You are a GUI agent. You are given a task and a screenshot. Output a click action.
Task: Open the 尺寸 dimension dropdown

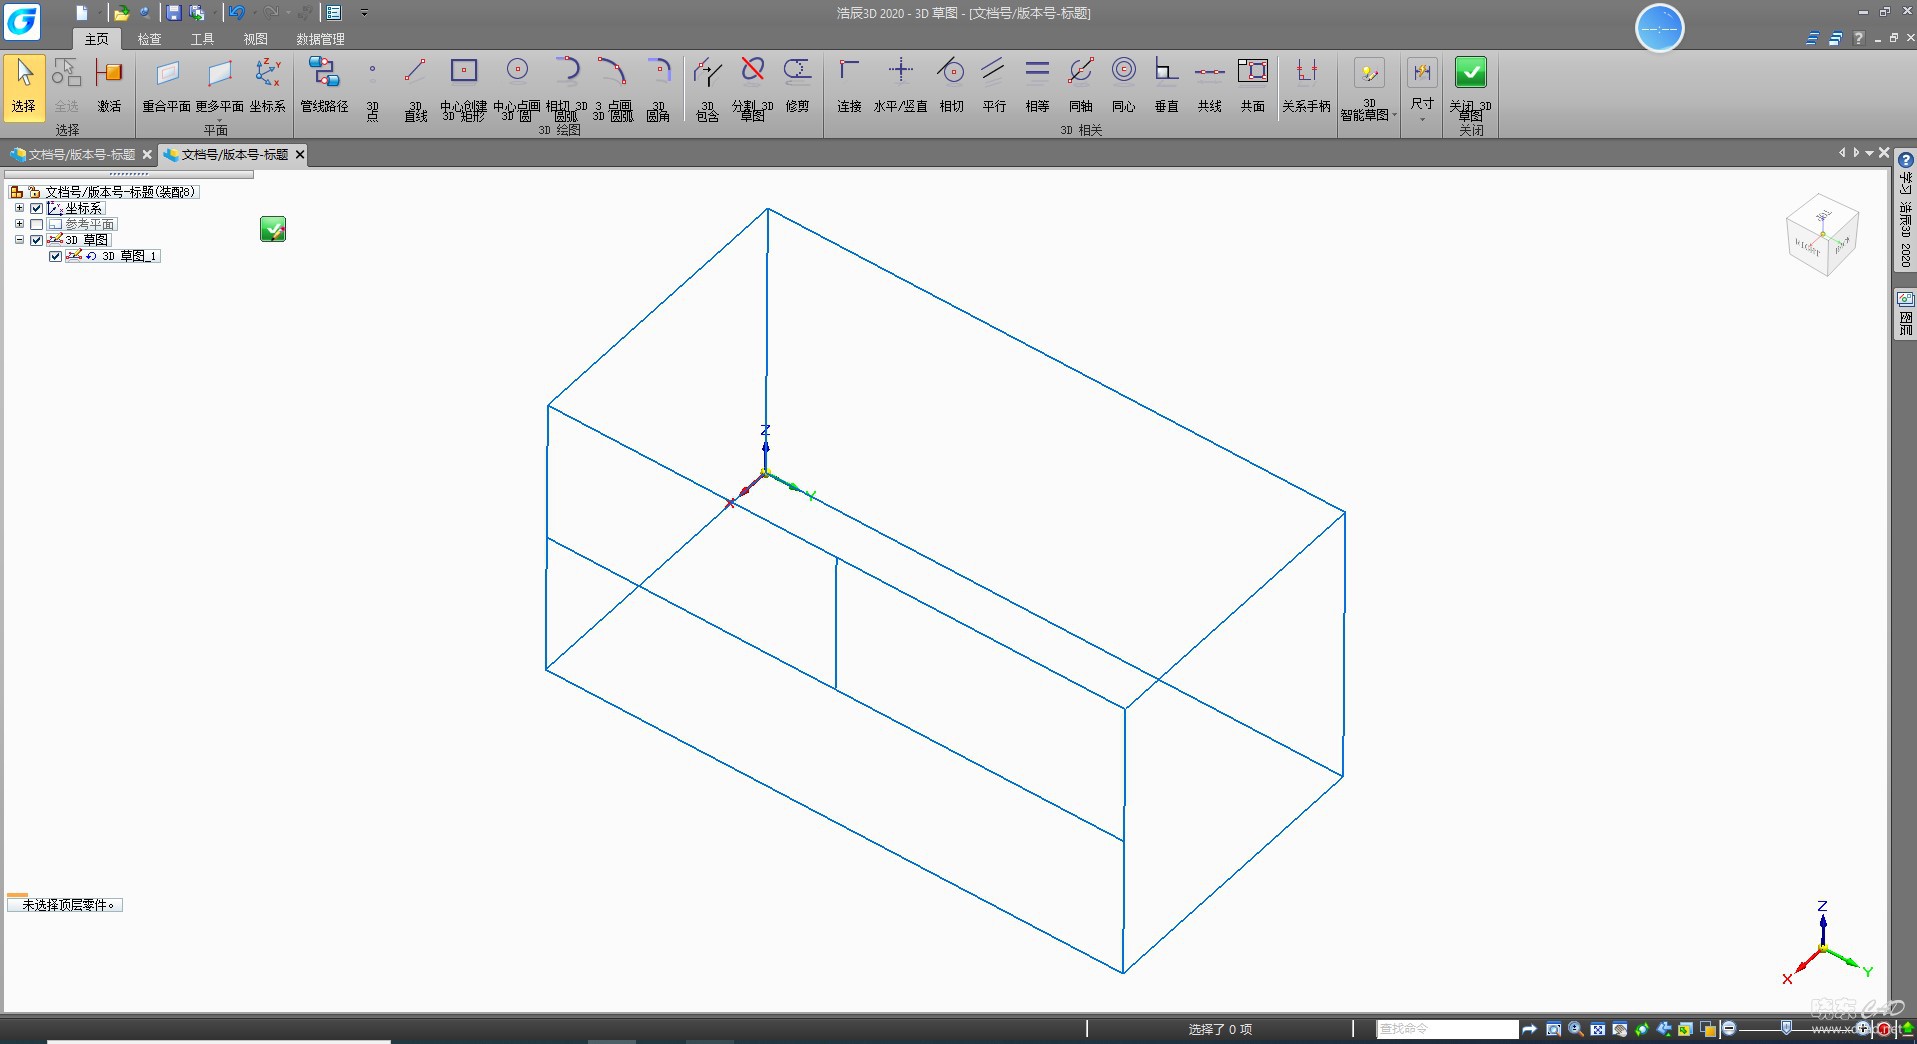coord(1422,119)
